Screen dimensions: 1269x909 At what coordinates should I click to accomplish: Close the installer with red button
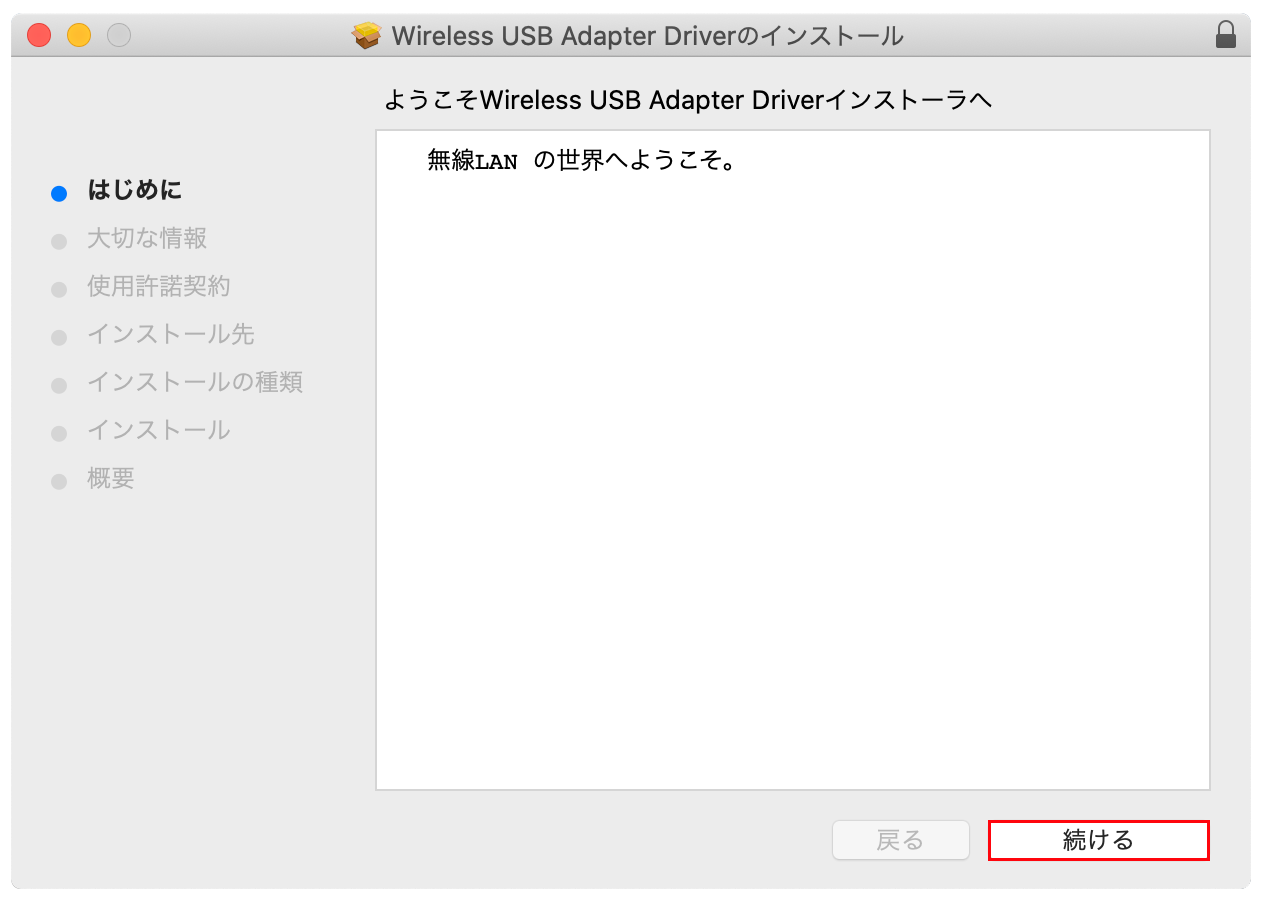[39, 36]
